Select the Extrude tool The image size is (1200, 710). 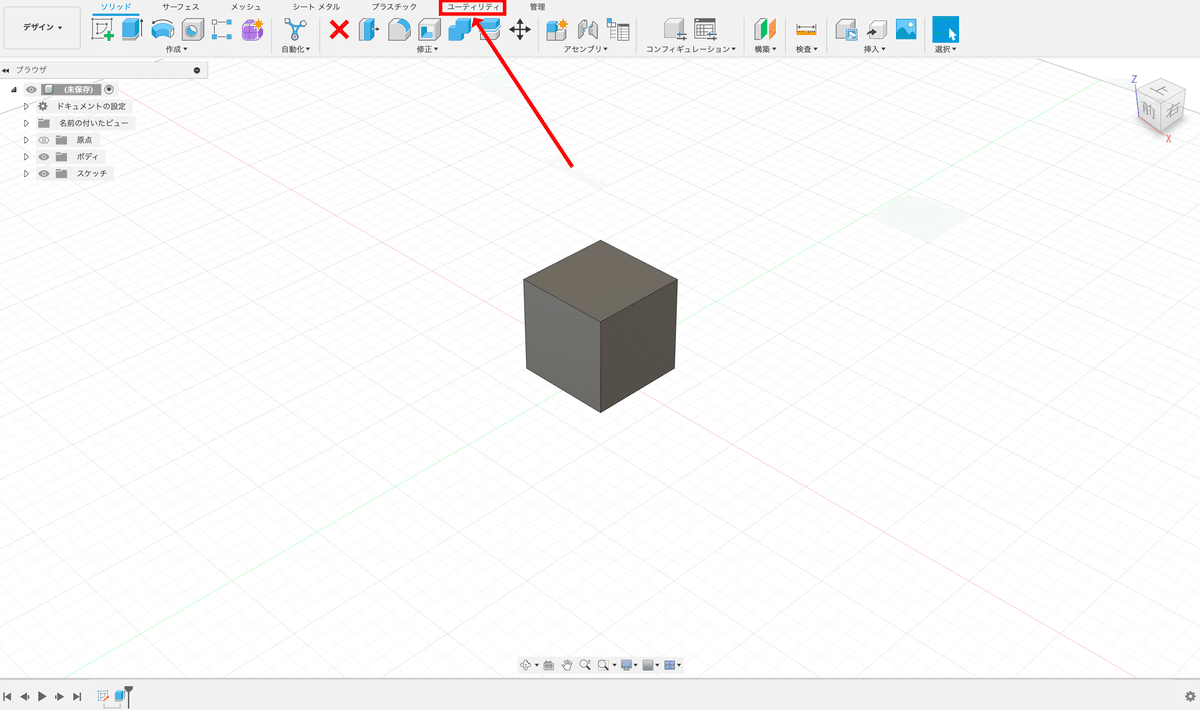(132, 30)
